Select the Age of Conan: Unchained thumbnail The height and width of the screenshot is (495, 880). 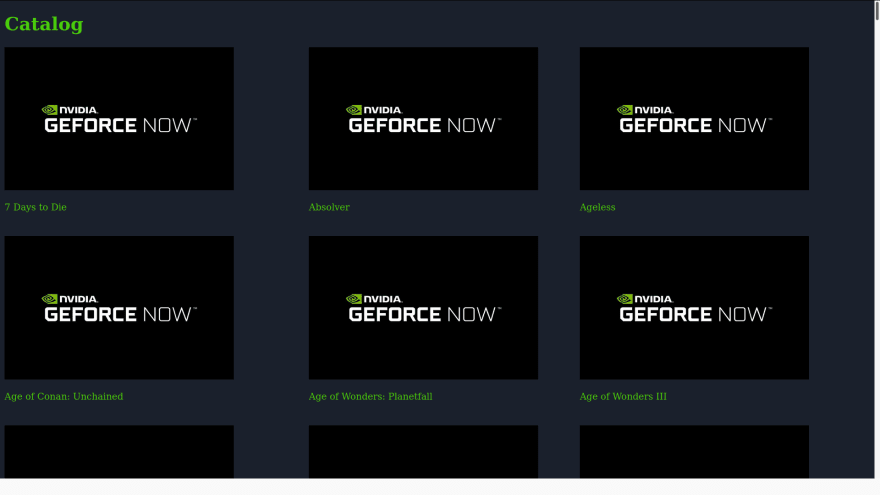tap(119, 308)
